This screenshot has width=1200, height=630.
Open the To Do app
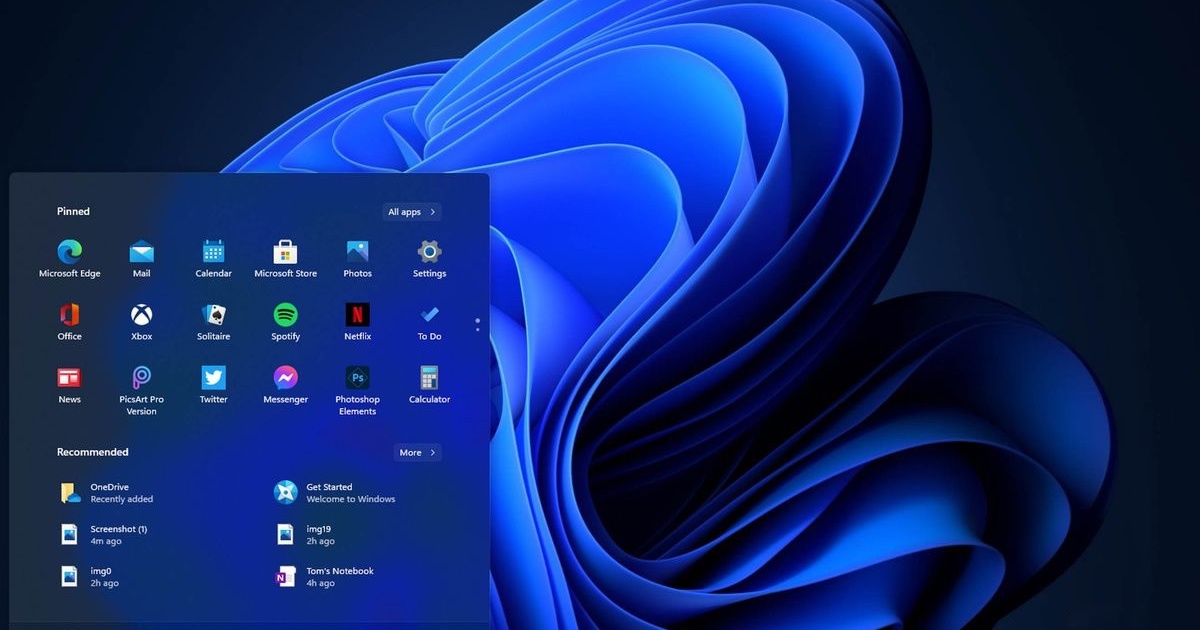[429, 322]
